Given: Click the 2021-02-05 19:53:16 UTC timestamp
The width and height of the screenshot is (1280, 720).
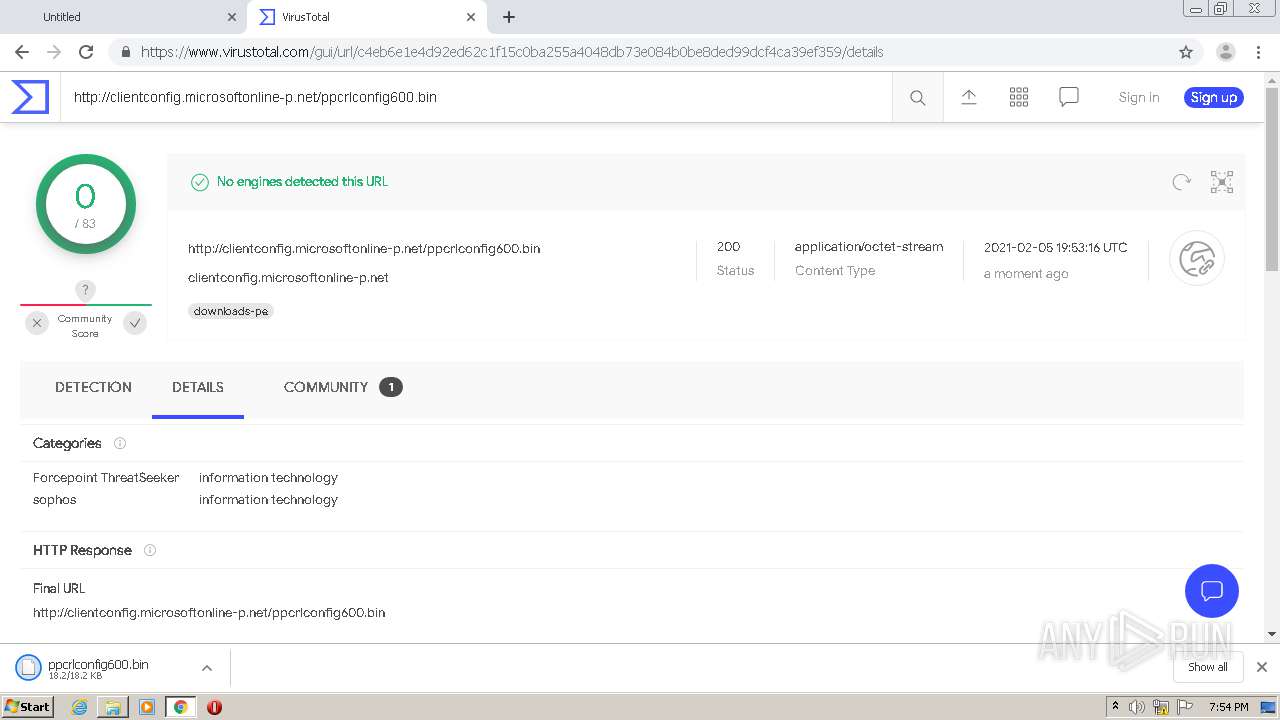Looking at the screenshot, I should 1056,248.
